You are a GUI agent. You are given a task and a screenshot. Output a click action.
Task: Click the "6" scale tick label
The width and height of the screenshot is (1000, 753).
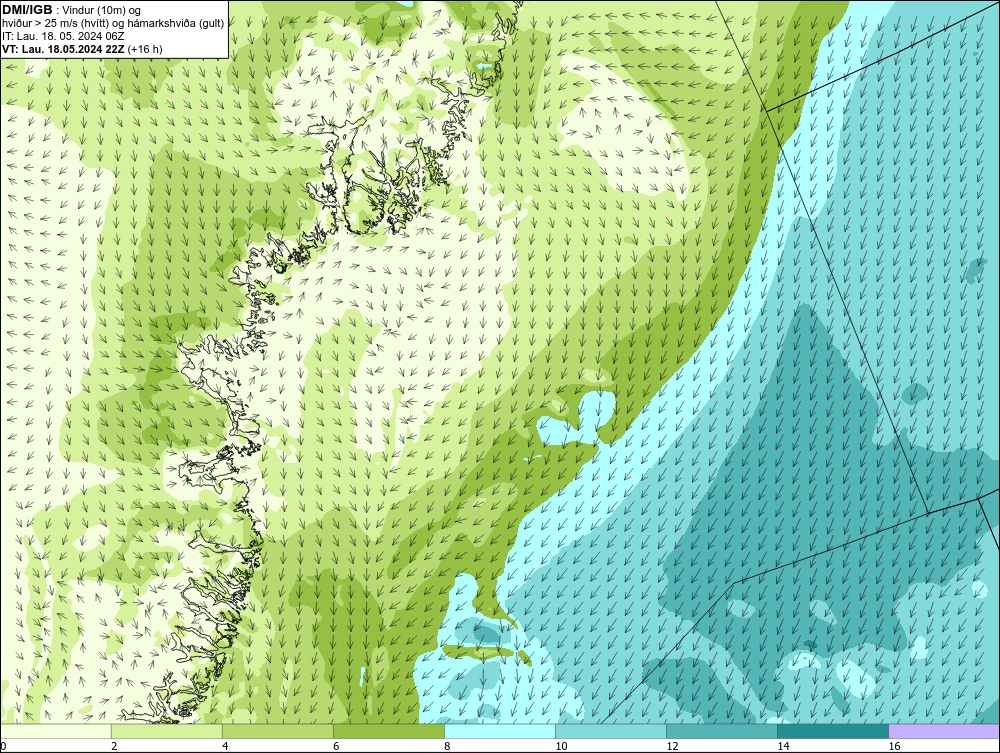click(x=336, y=746)
